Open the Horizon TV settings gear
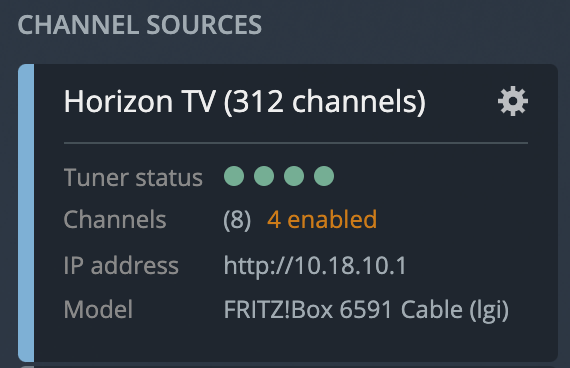The image size is (570, 368). 513,101
